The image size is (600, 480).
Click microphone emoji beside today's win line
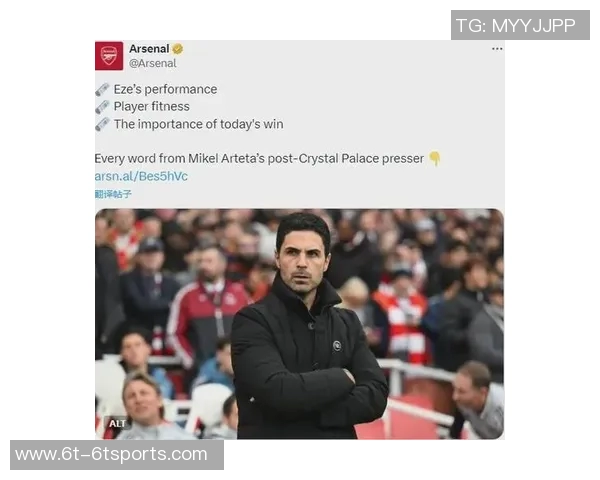[102, 124]
